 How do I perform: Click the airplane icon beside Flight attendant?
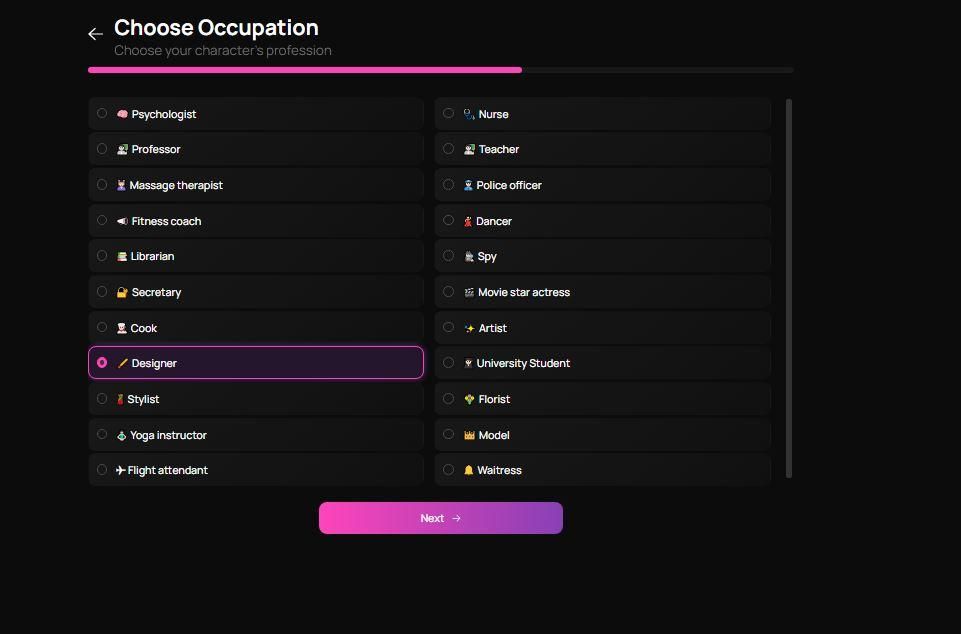tap(120, 470)
